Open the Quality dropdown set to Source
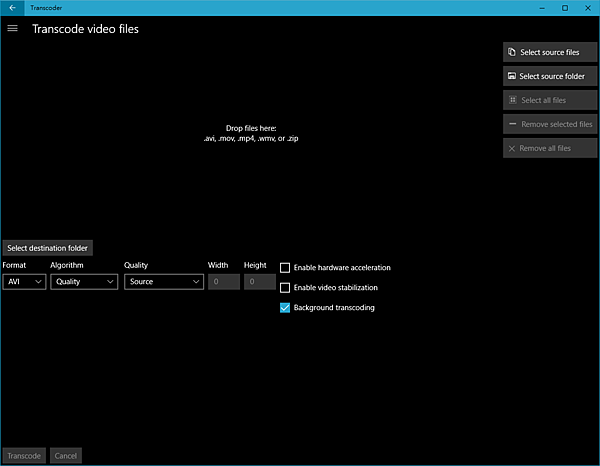The height and width of the screenshot is (466, 600). coord(164,282)
